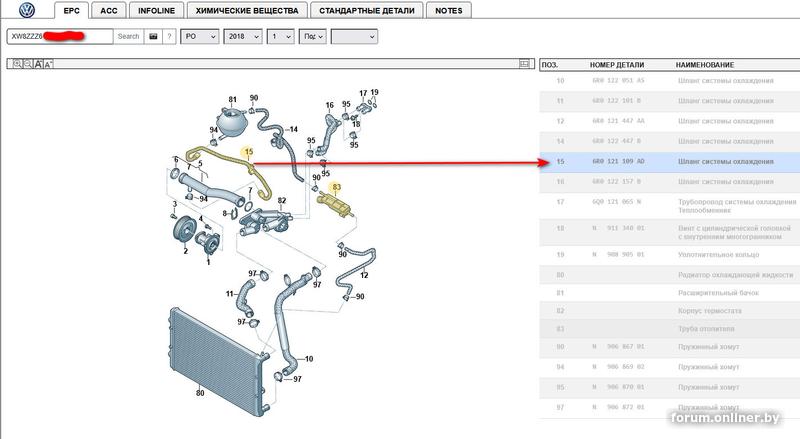Open the СТАНДАРТНЫЕ ДЕТАЛИ tab
The image size is (800, 439).
[x=367, y=10]
